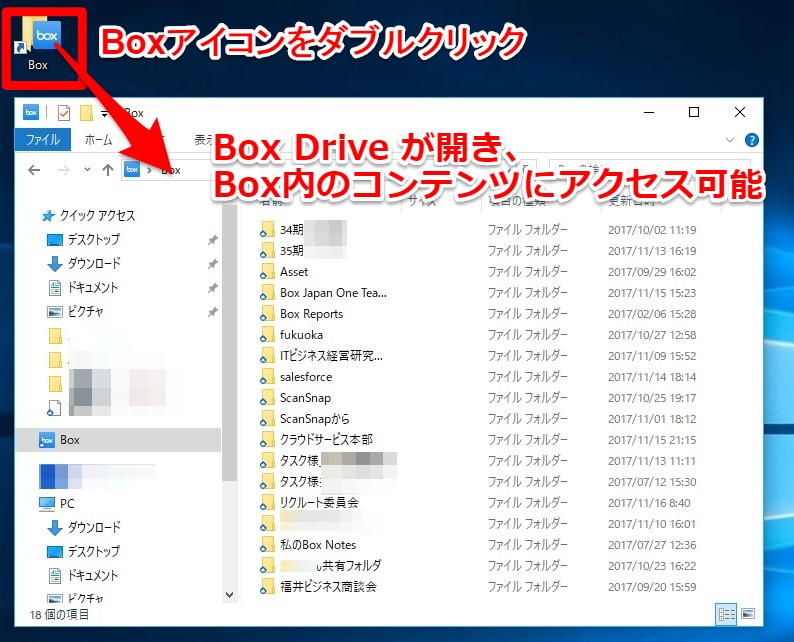Image resolution: width=794 pixels, height=642 pixels.
Task: Select the fukuoka folder
Action: [291, 335]
